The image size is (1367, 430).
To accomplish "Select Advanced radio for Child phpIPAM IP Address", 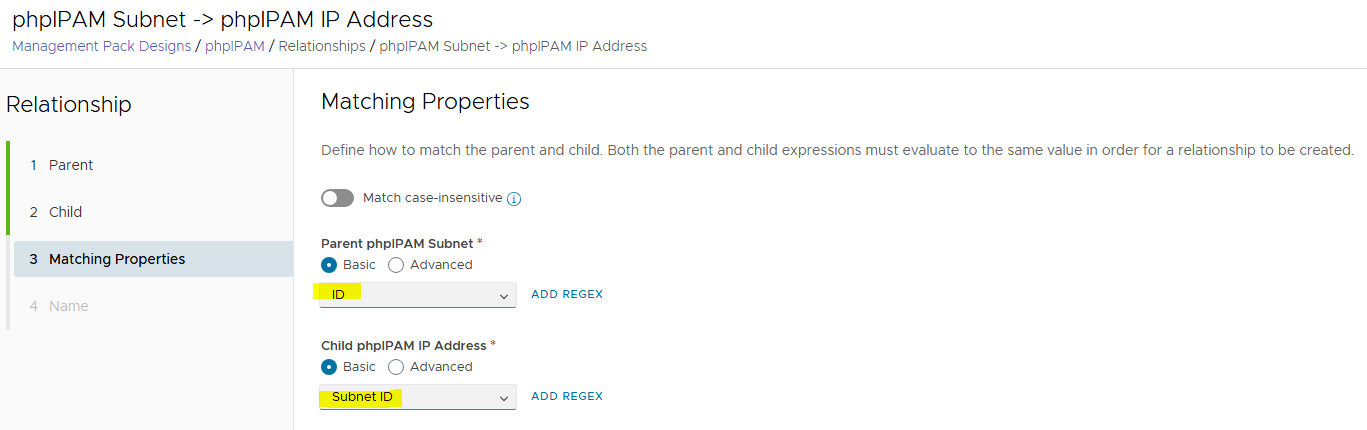I will coord(396,367).
